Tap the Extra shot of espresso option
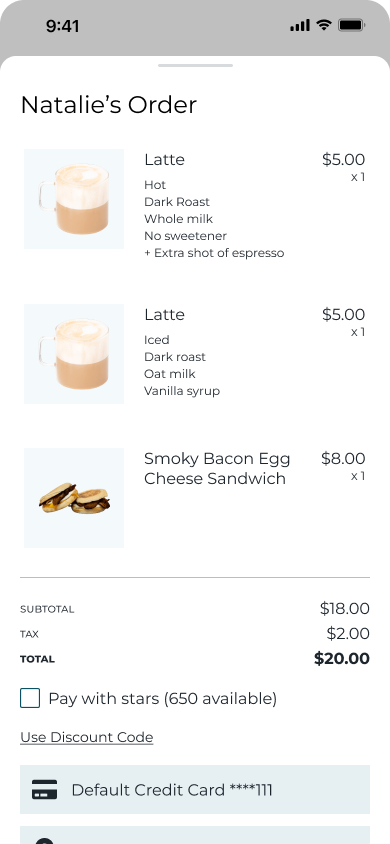This screenshot has height=844, width=390. 214,253
